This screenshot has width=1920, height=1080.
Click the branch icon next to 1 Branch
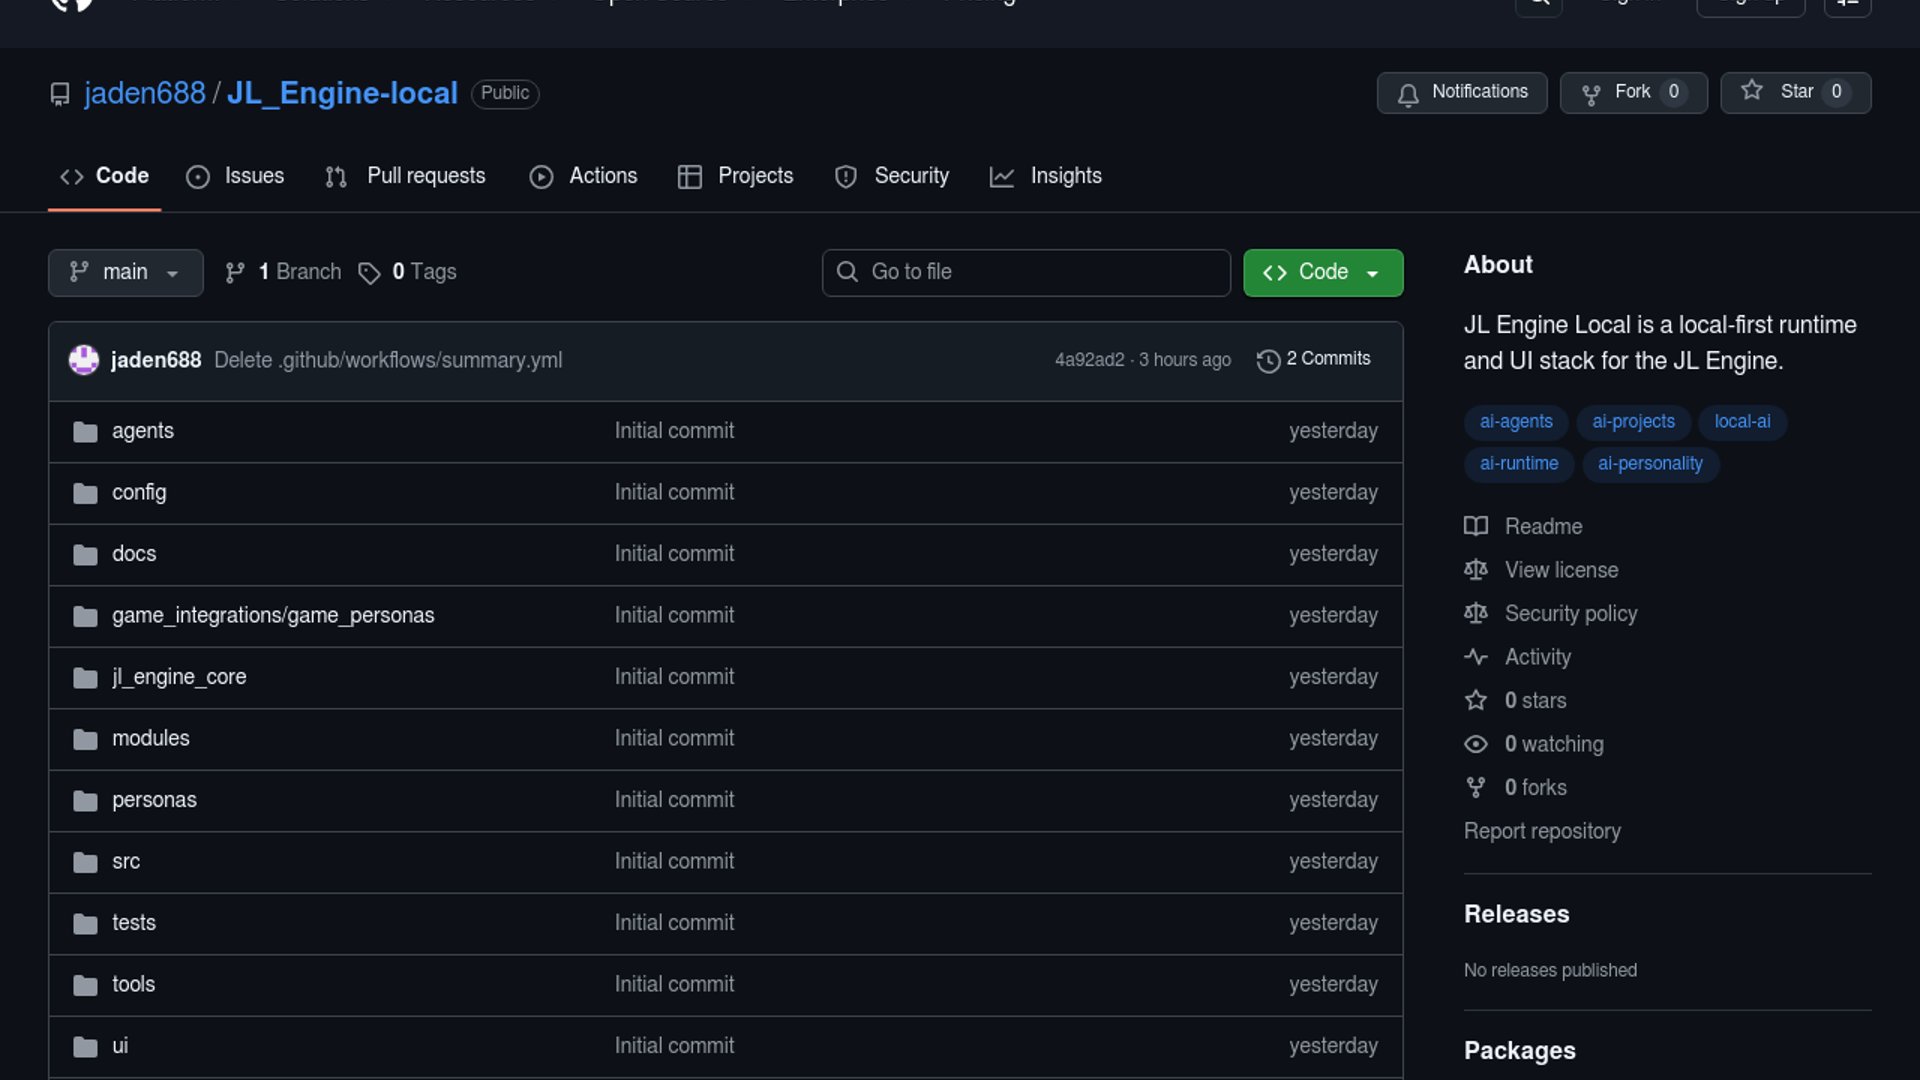click(235, 273)
